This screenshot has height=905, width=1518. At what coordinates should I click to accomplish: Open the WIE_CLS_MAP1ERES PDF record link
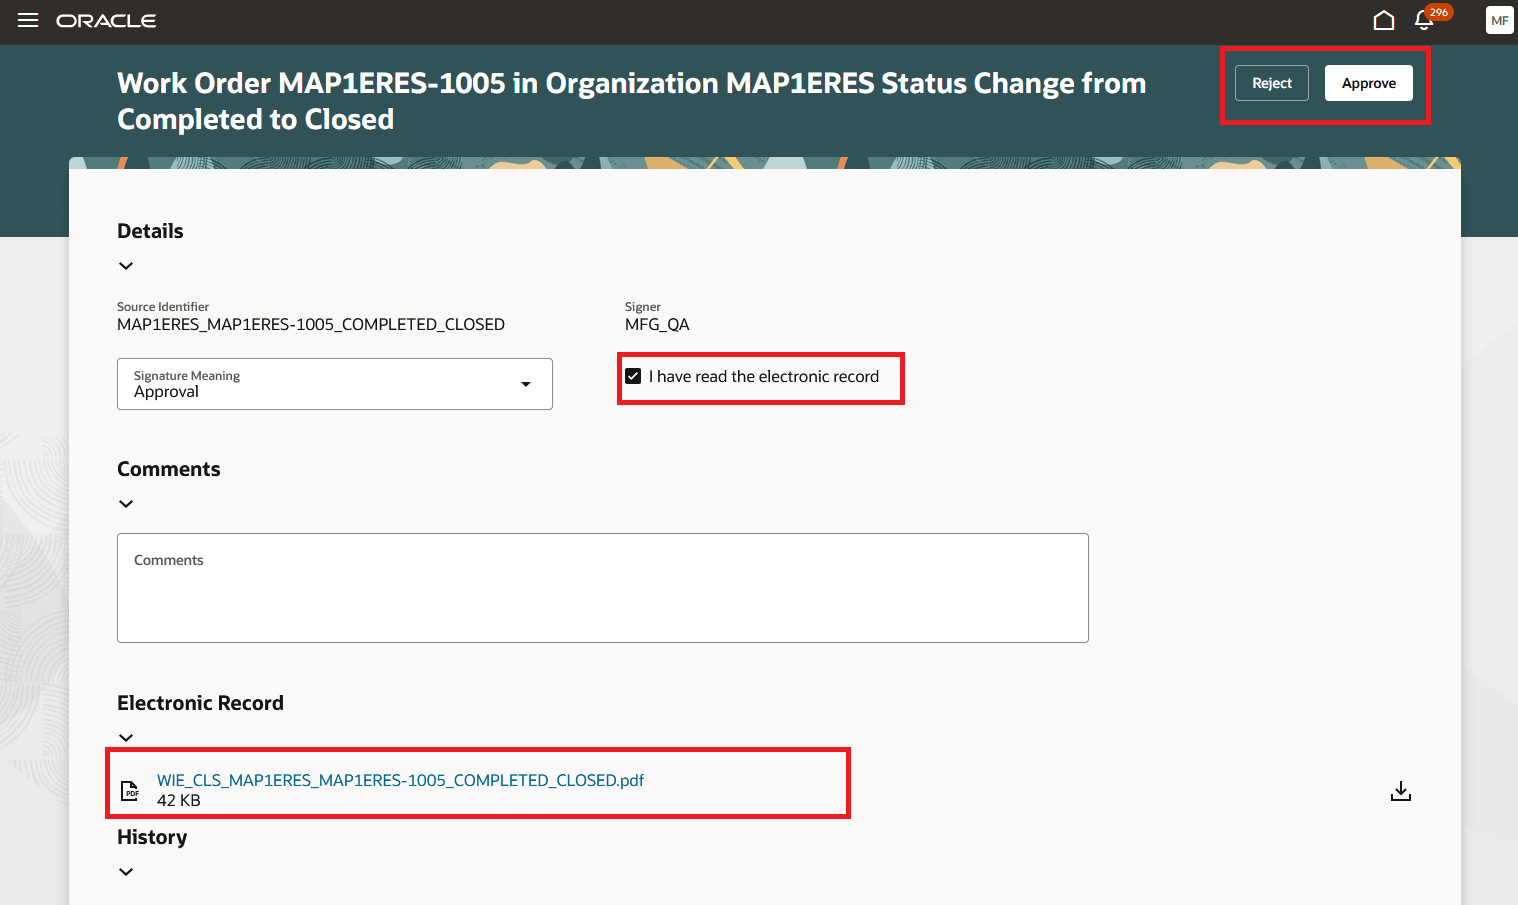(400, 780)
